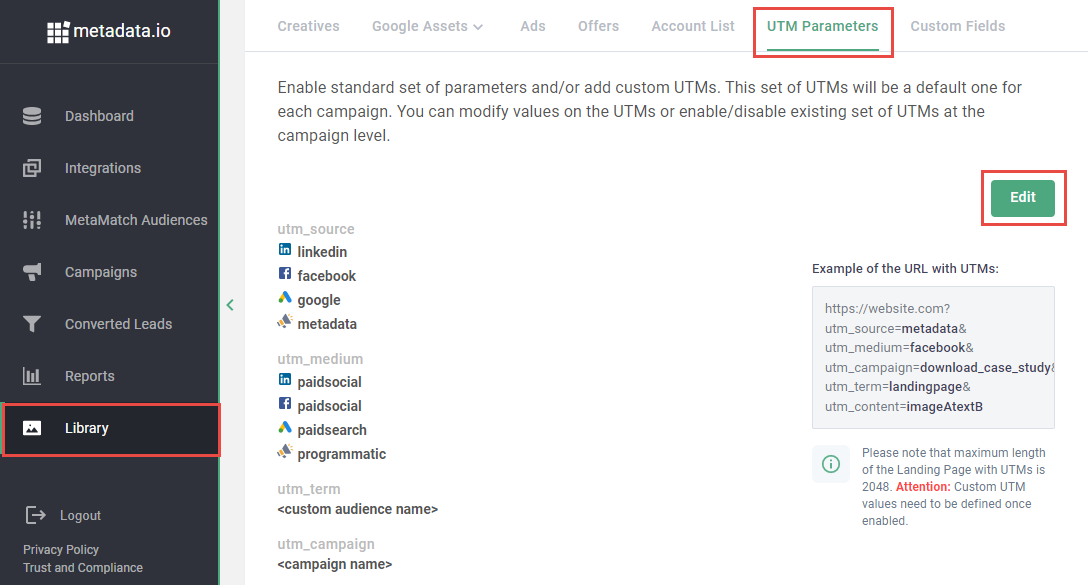1088x585 pixels.
Task: Collapse the sidebar with the chevron
Action: [x=231, y=304]
